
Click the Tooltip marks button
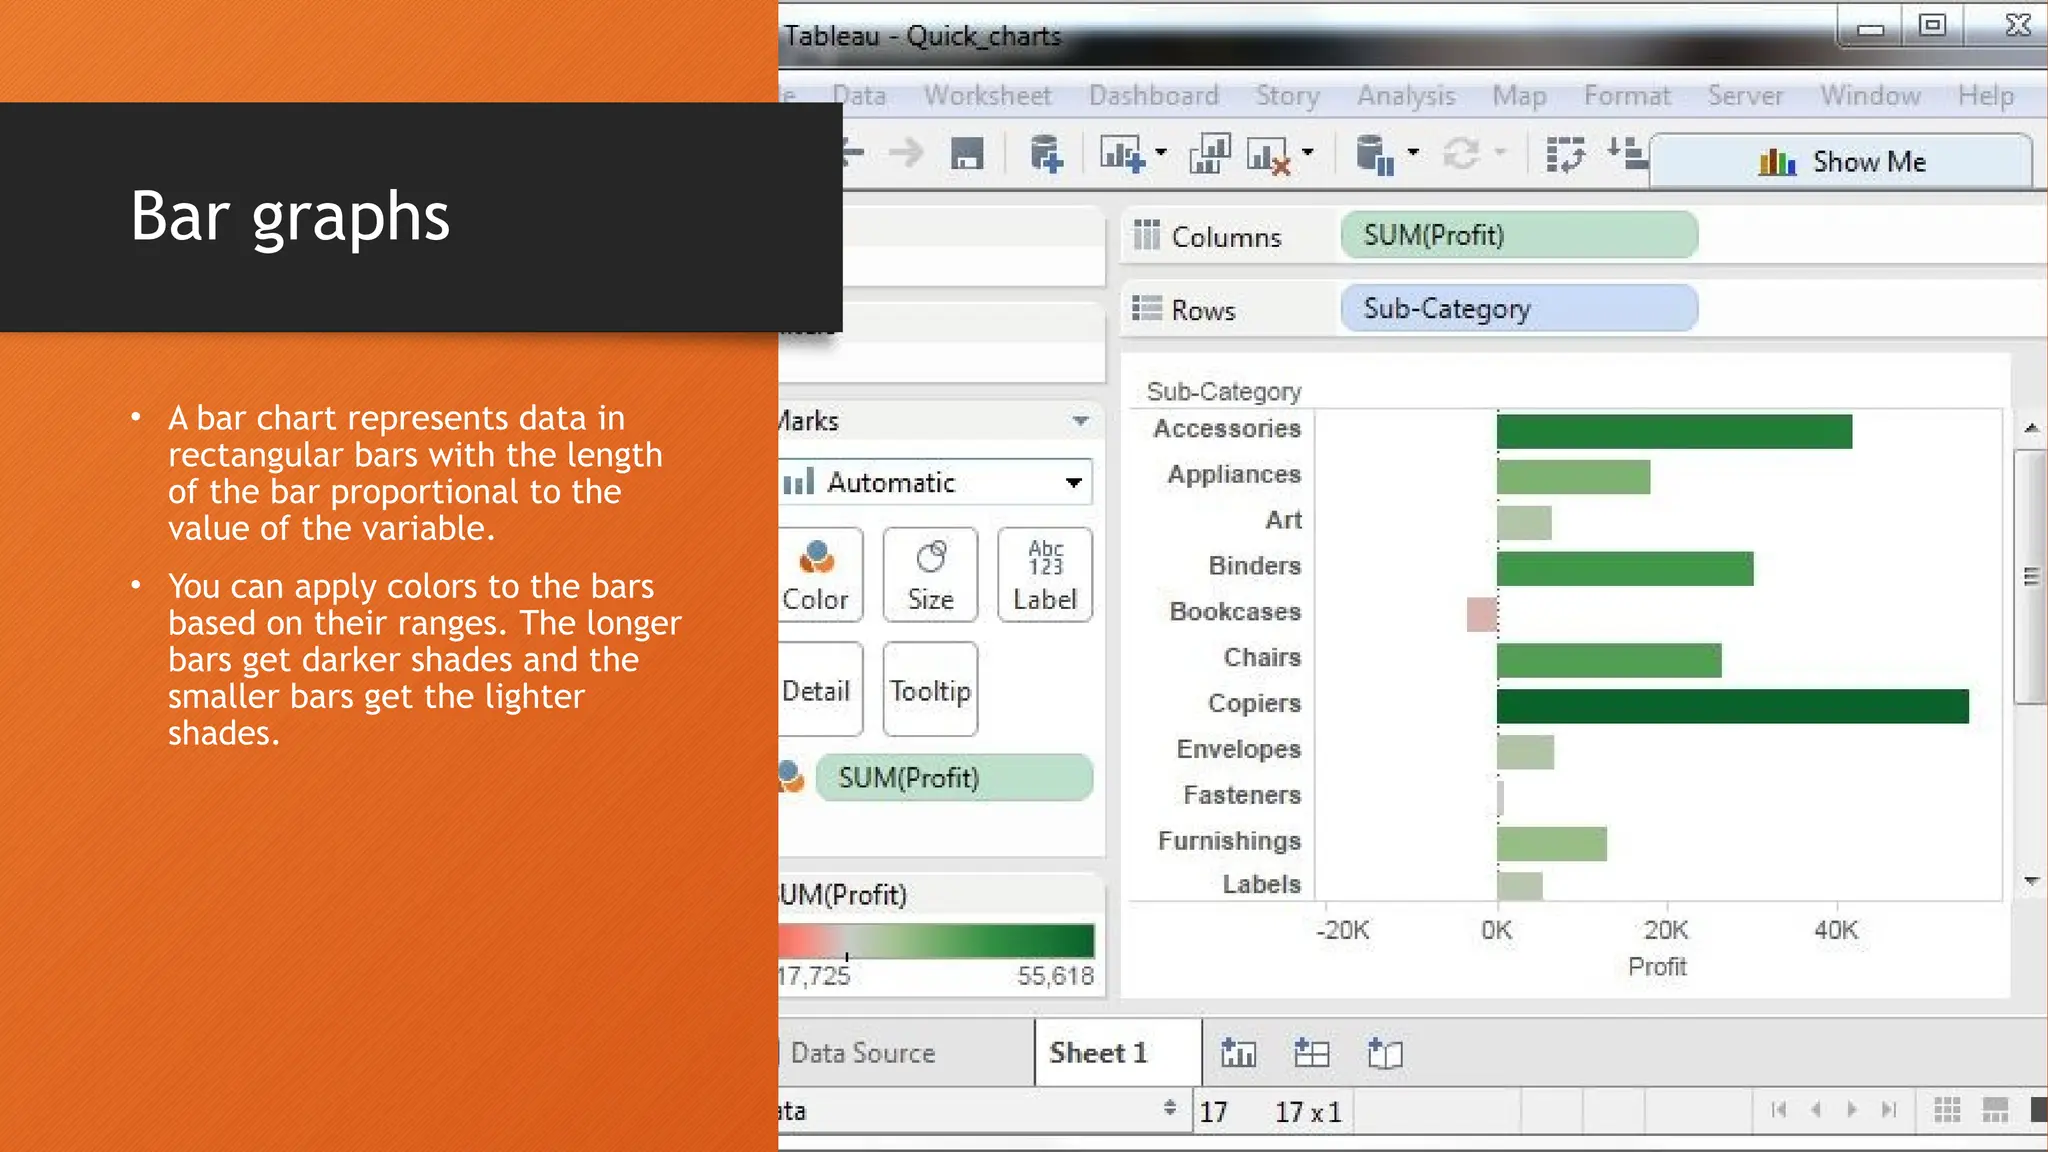click(930, 690)
